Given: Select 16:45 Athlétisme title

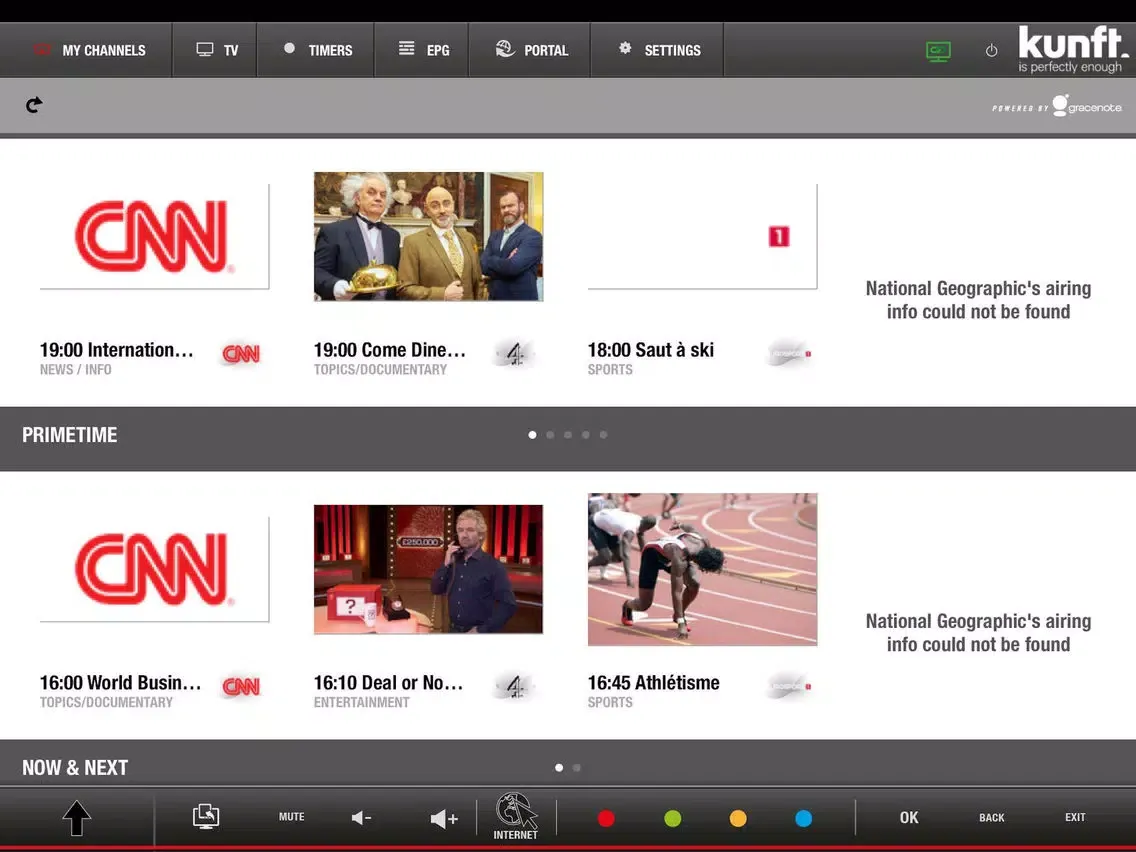Looking at the screenshot, I should point(653,682).
